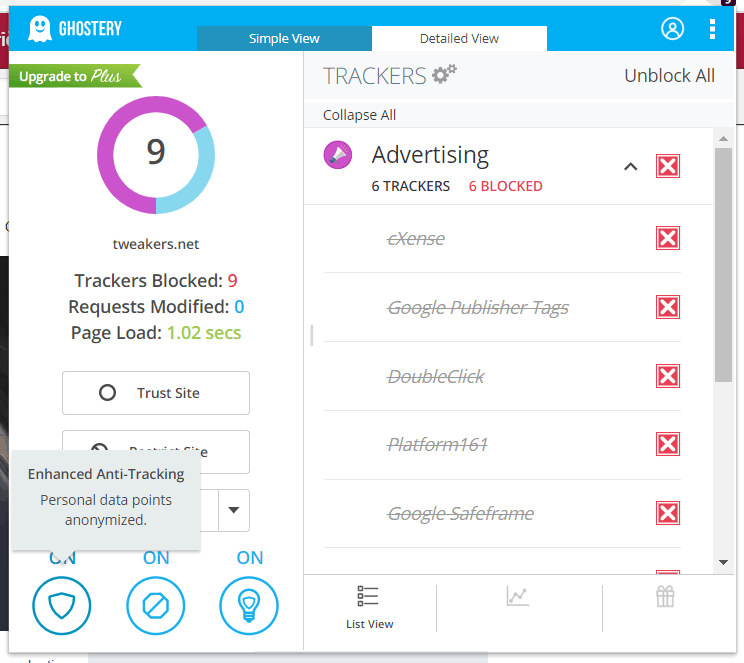The width and height of the screenshot is (744, 663).
Task: Unblock the cXense tracker
Action: tap(668, 238)
